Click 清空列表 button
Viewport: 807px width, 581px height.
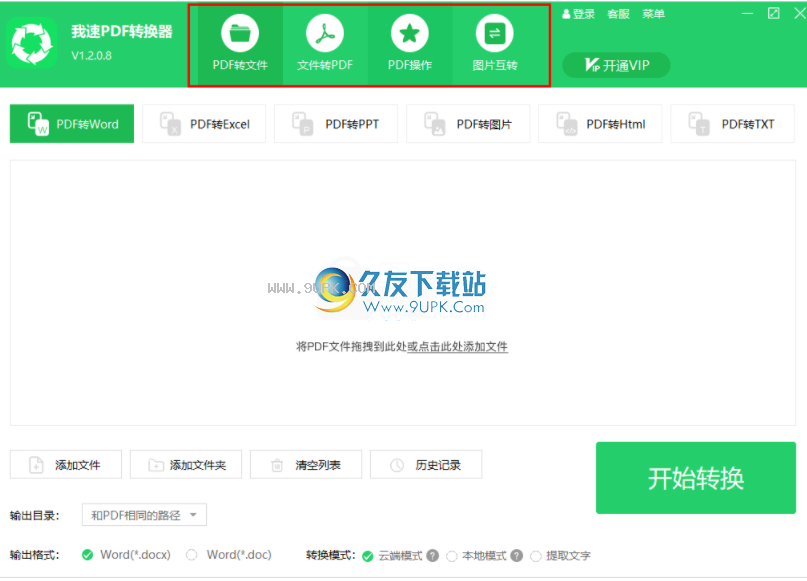[x=306, y=465]
